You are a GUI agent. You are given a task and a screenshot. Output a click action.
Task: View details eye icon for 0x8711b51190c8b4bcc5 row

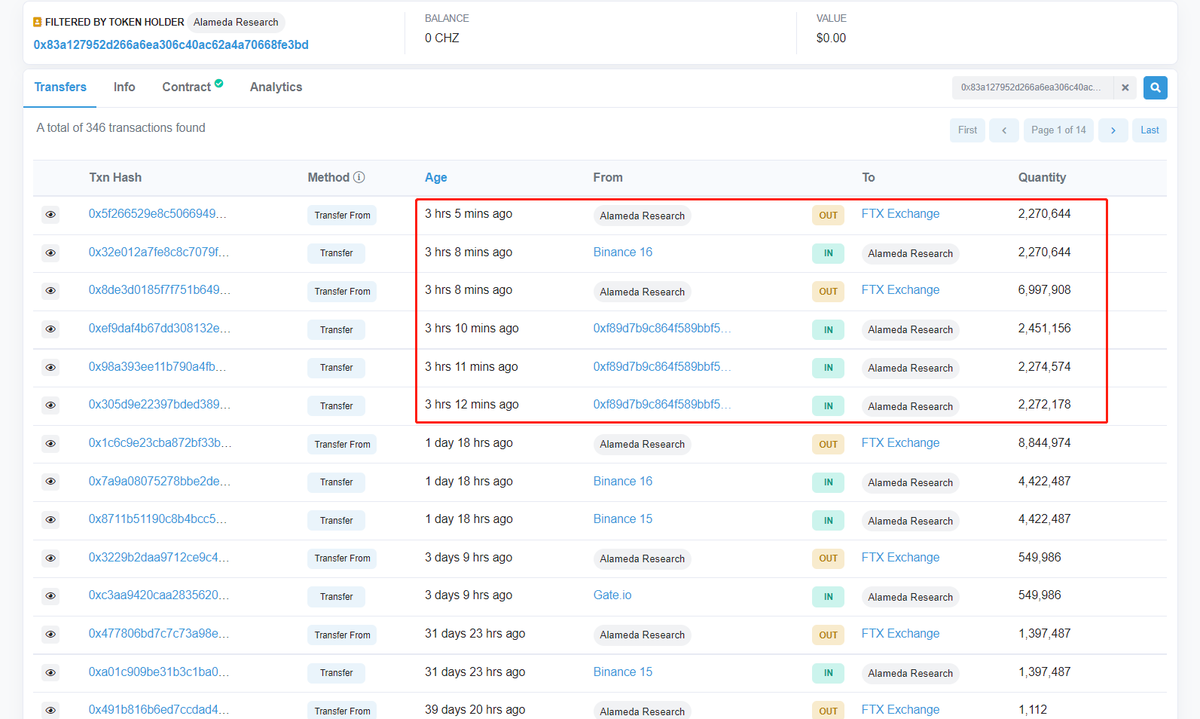coord(51,520)
